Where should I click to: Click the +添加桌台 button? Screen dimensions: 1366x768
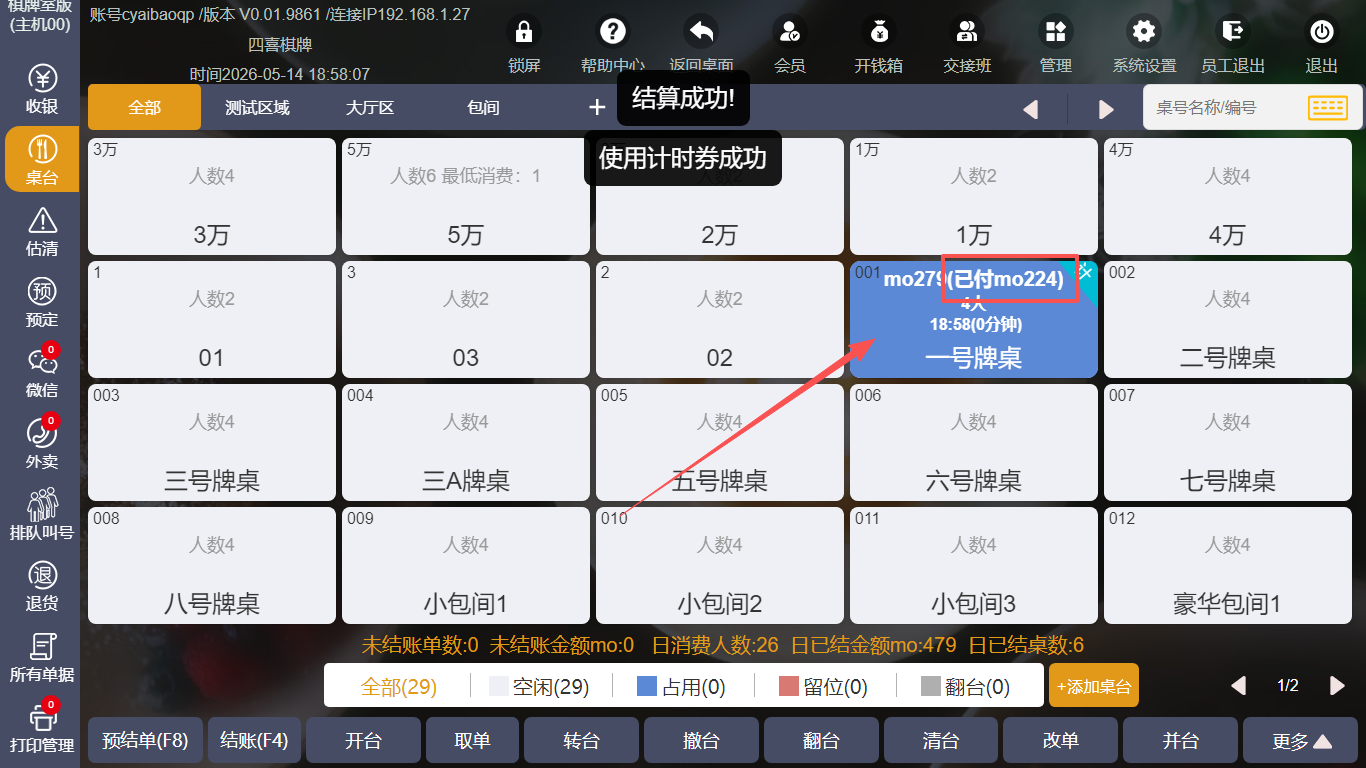[1094, 686]
